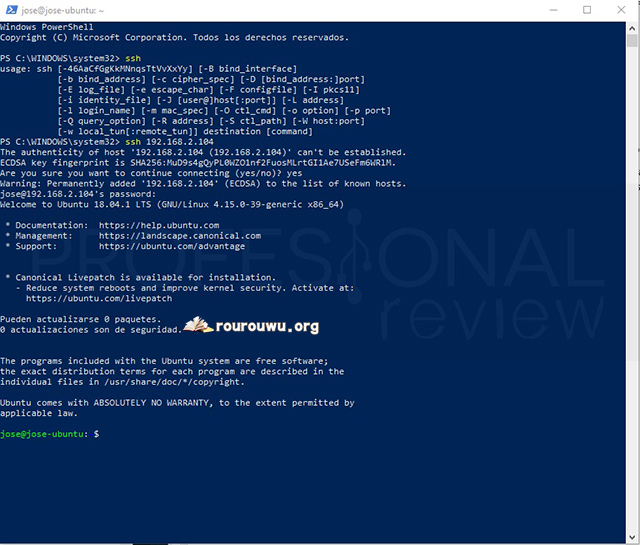Click the 'ssh 192.168.2.104' command text

169,142
